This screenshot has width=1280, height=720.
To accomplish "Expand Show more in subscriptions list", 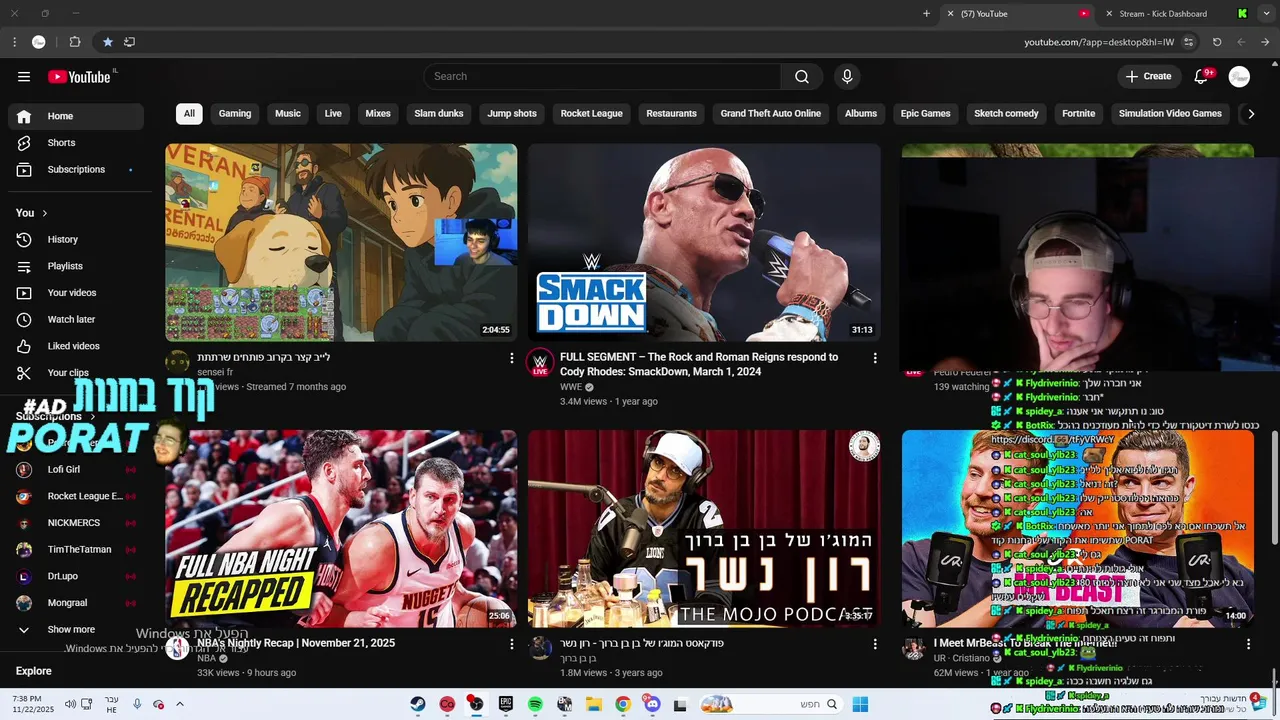I will 76,630.
